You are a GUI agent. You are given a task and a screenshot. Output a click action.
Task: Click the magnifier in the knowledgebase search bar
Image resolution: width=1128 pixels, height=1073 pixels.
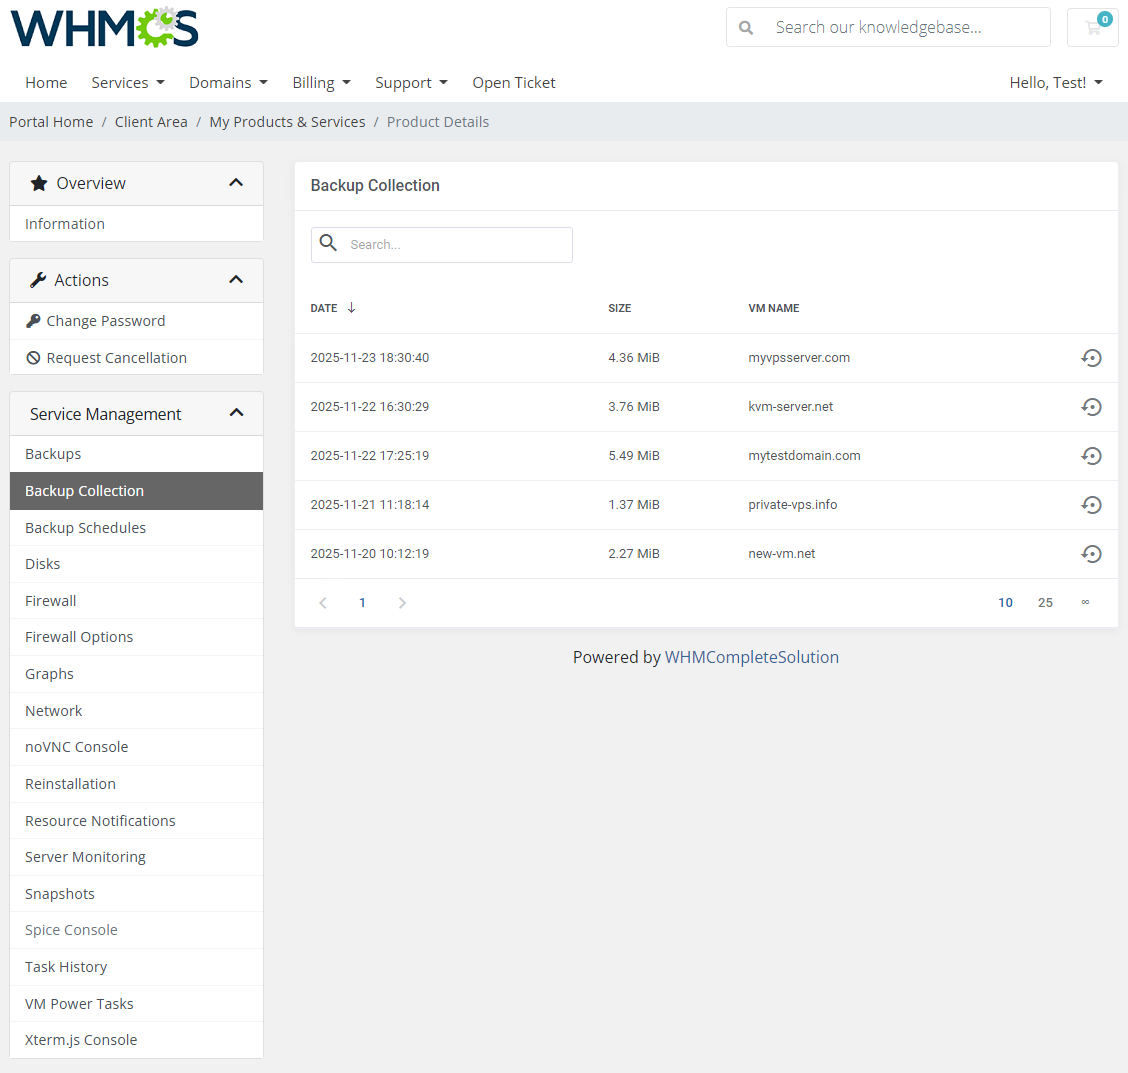point(746,27)
